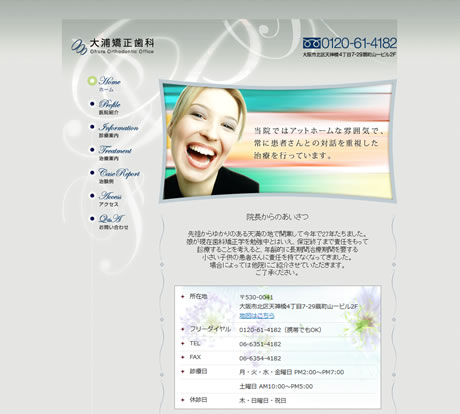Click the bullet dot beside Case Report
This screenshot has height=414, width=460.
[92, 173]
